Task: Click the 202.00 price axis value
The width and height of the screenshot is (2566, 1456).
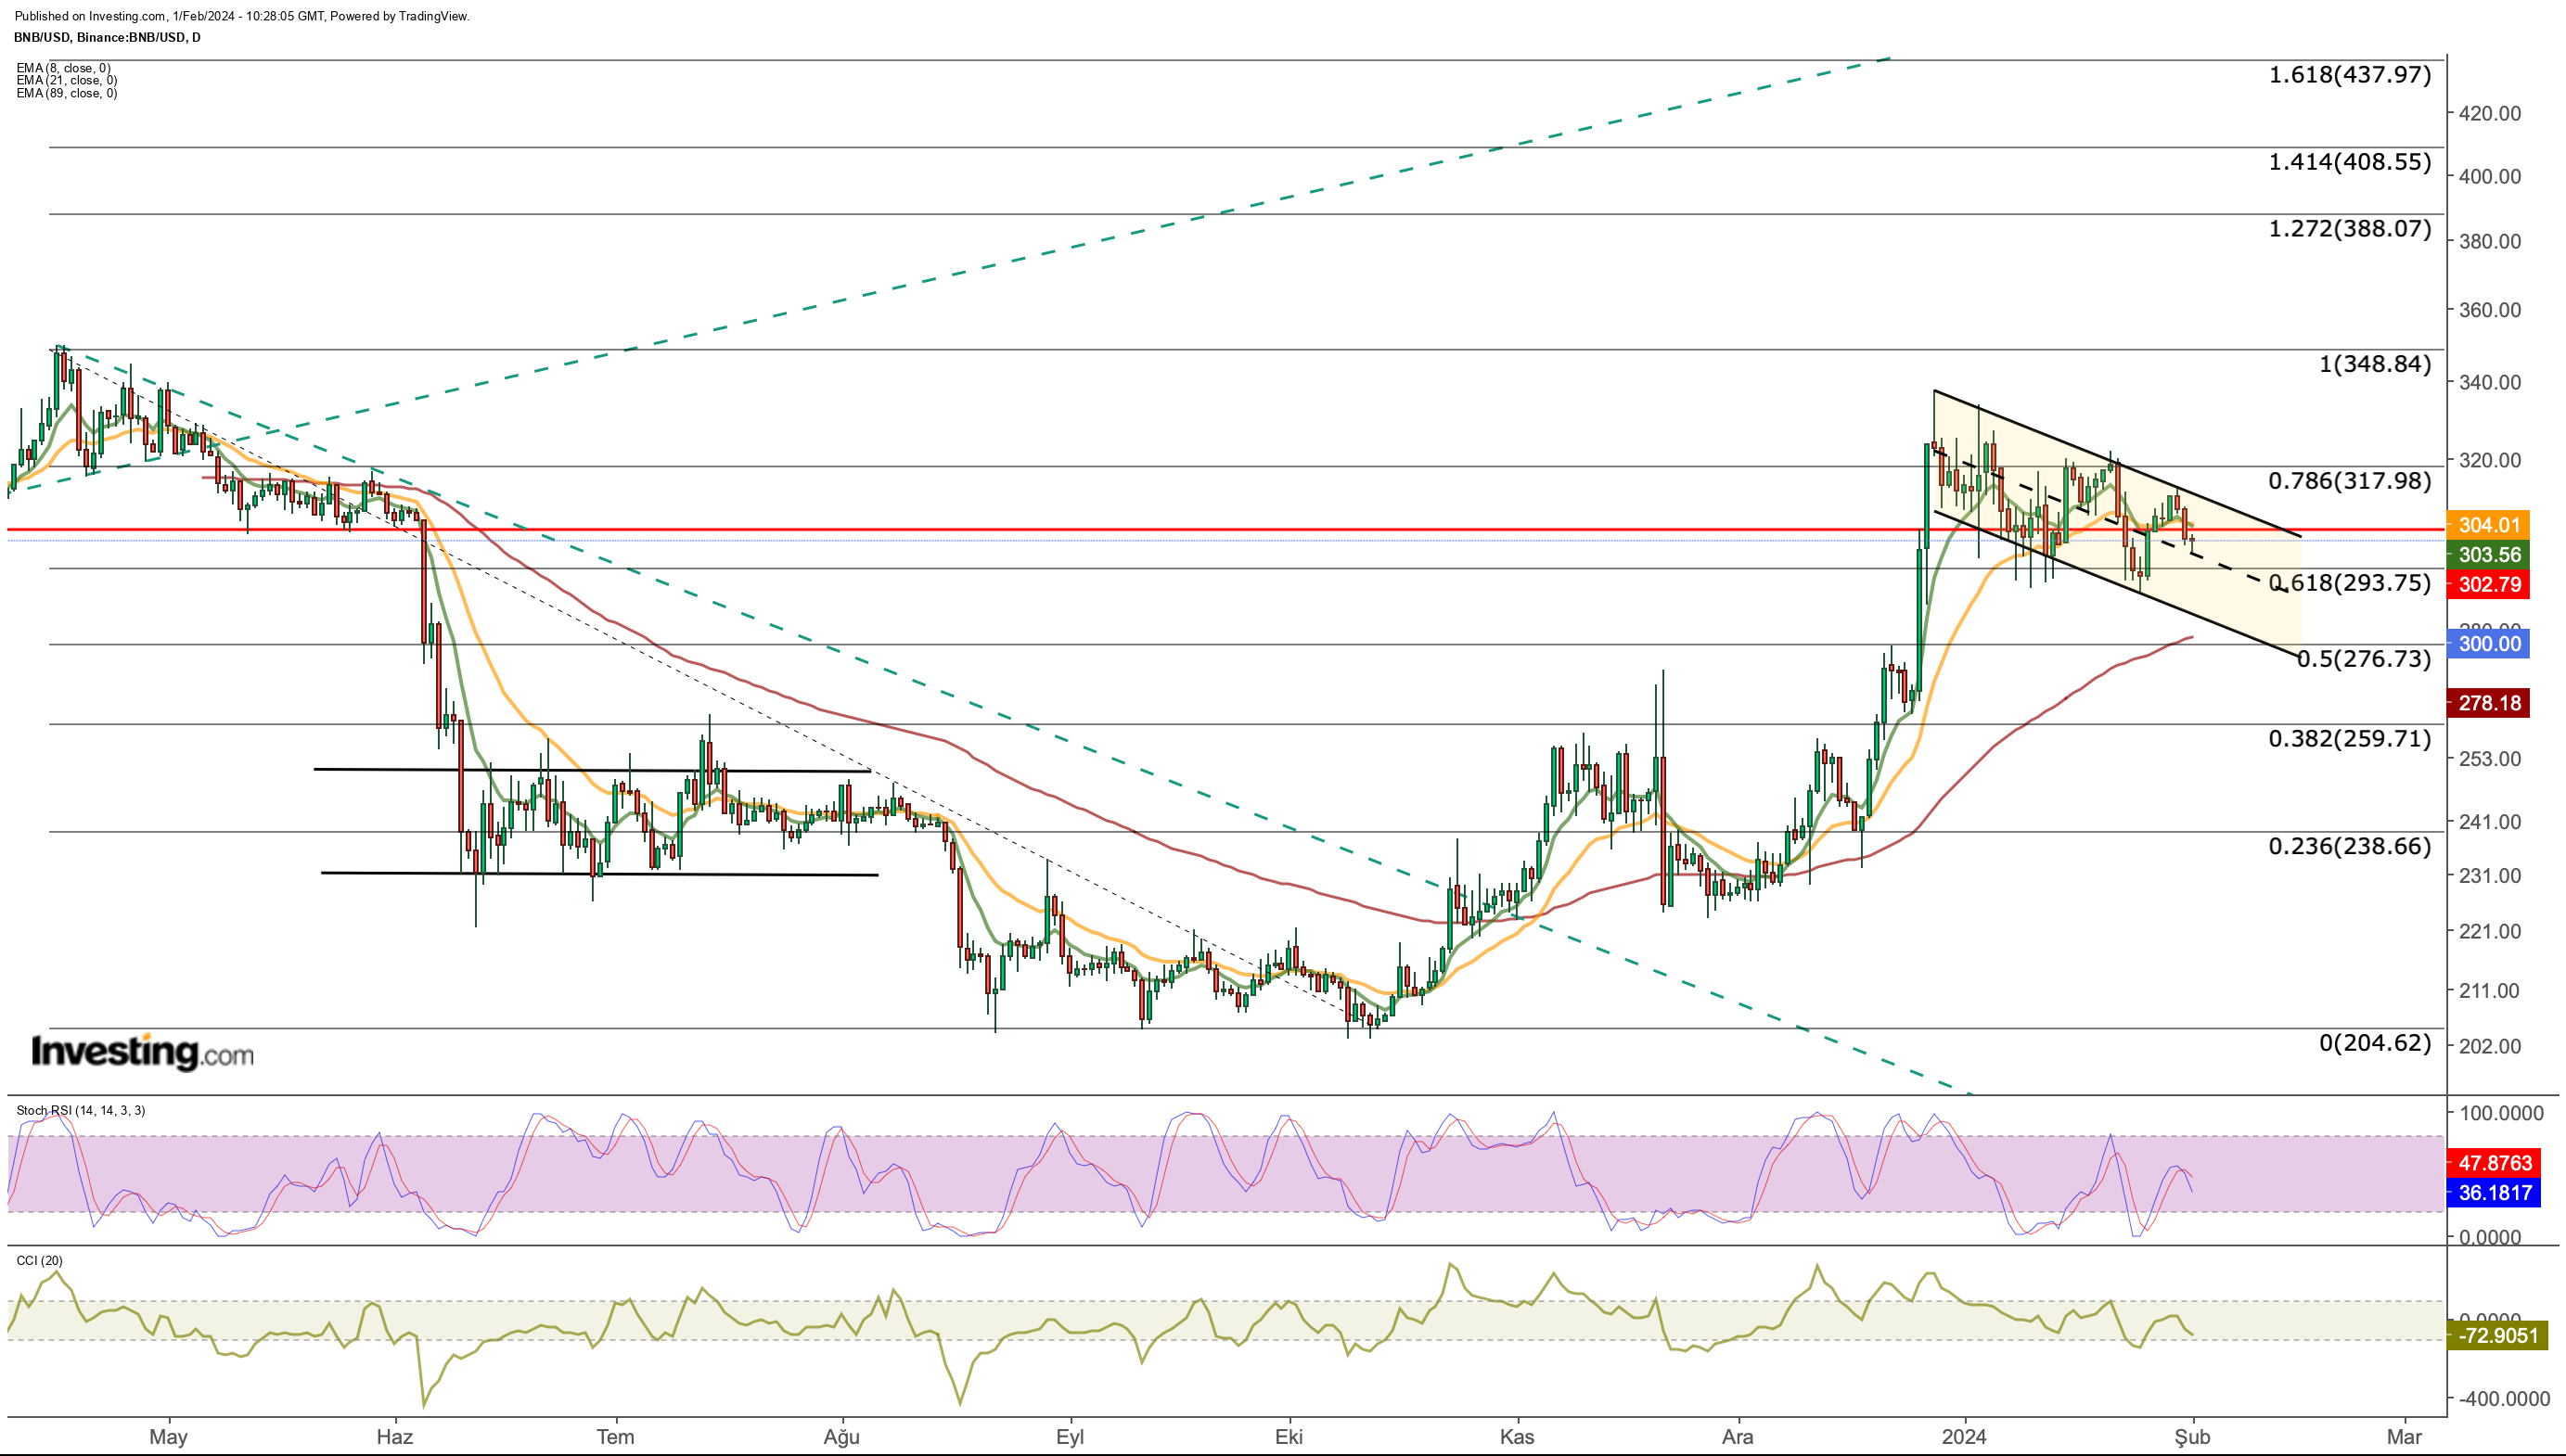Action: [2490, 1046]
